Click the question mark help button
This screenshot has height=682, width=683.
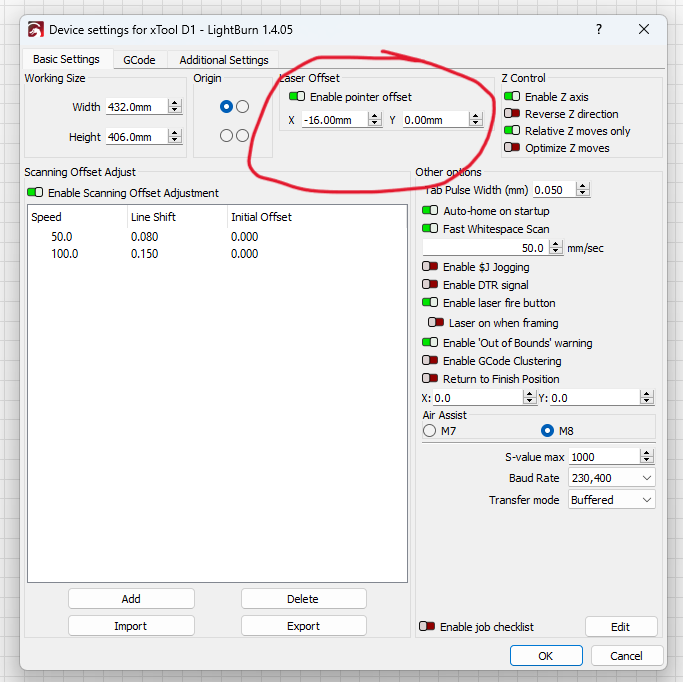(599, 29)
